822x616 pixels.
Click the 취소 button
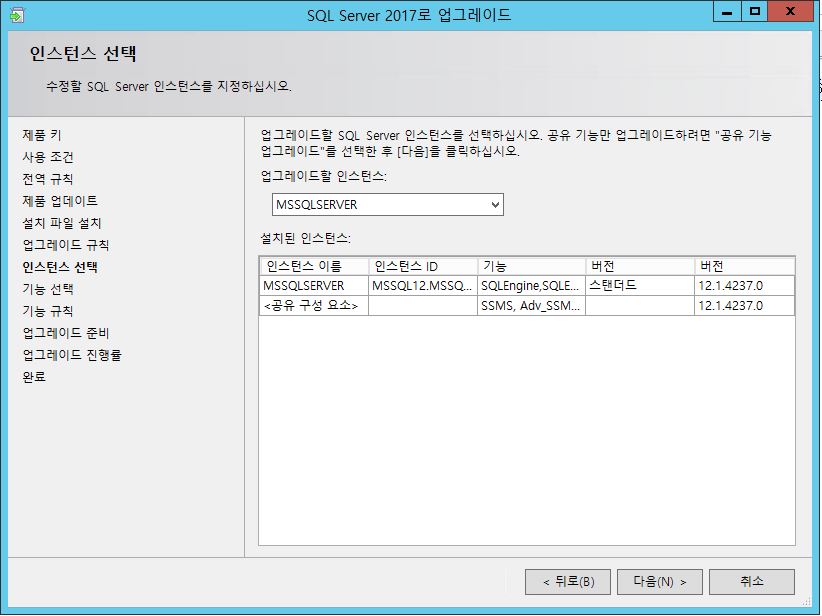(x=752, y=581)
